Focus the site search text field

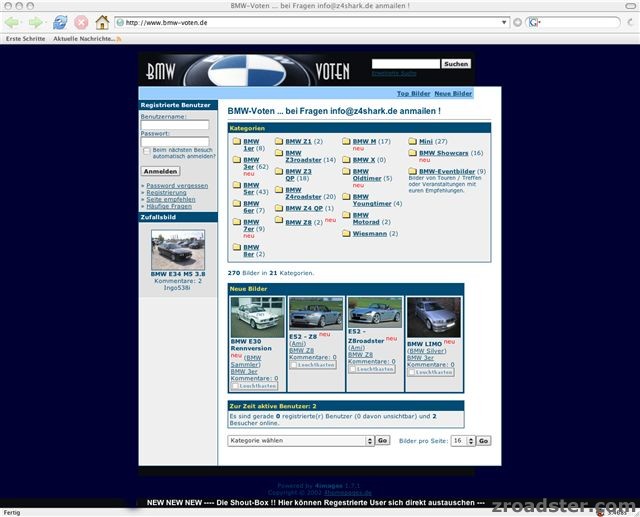tap(406, 64)
